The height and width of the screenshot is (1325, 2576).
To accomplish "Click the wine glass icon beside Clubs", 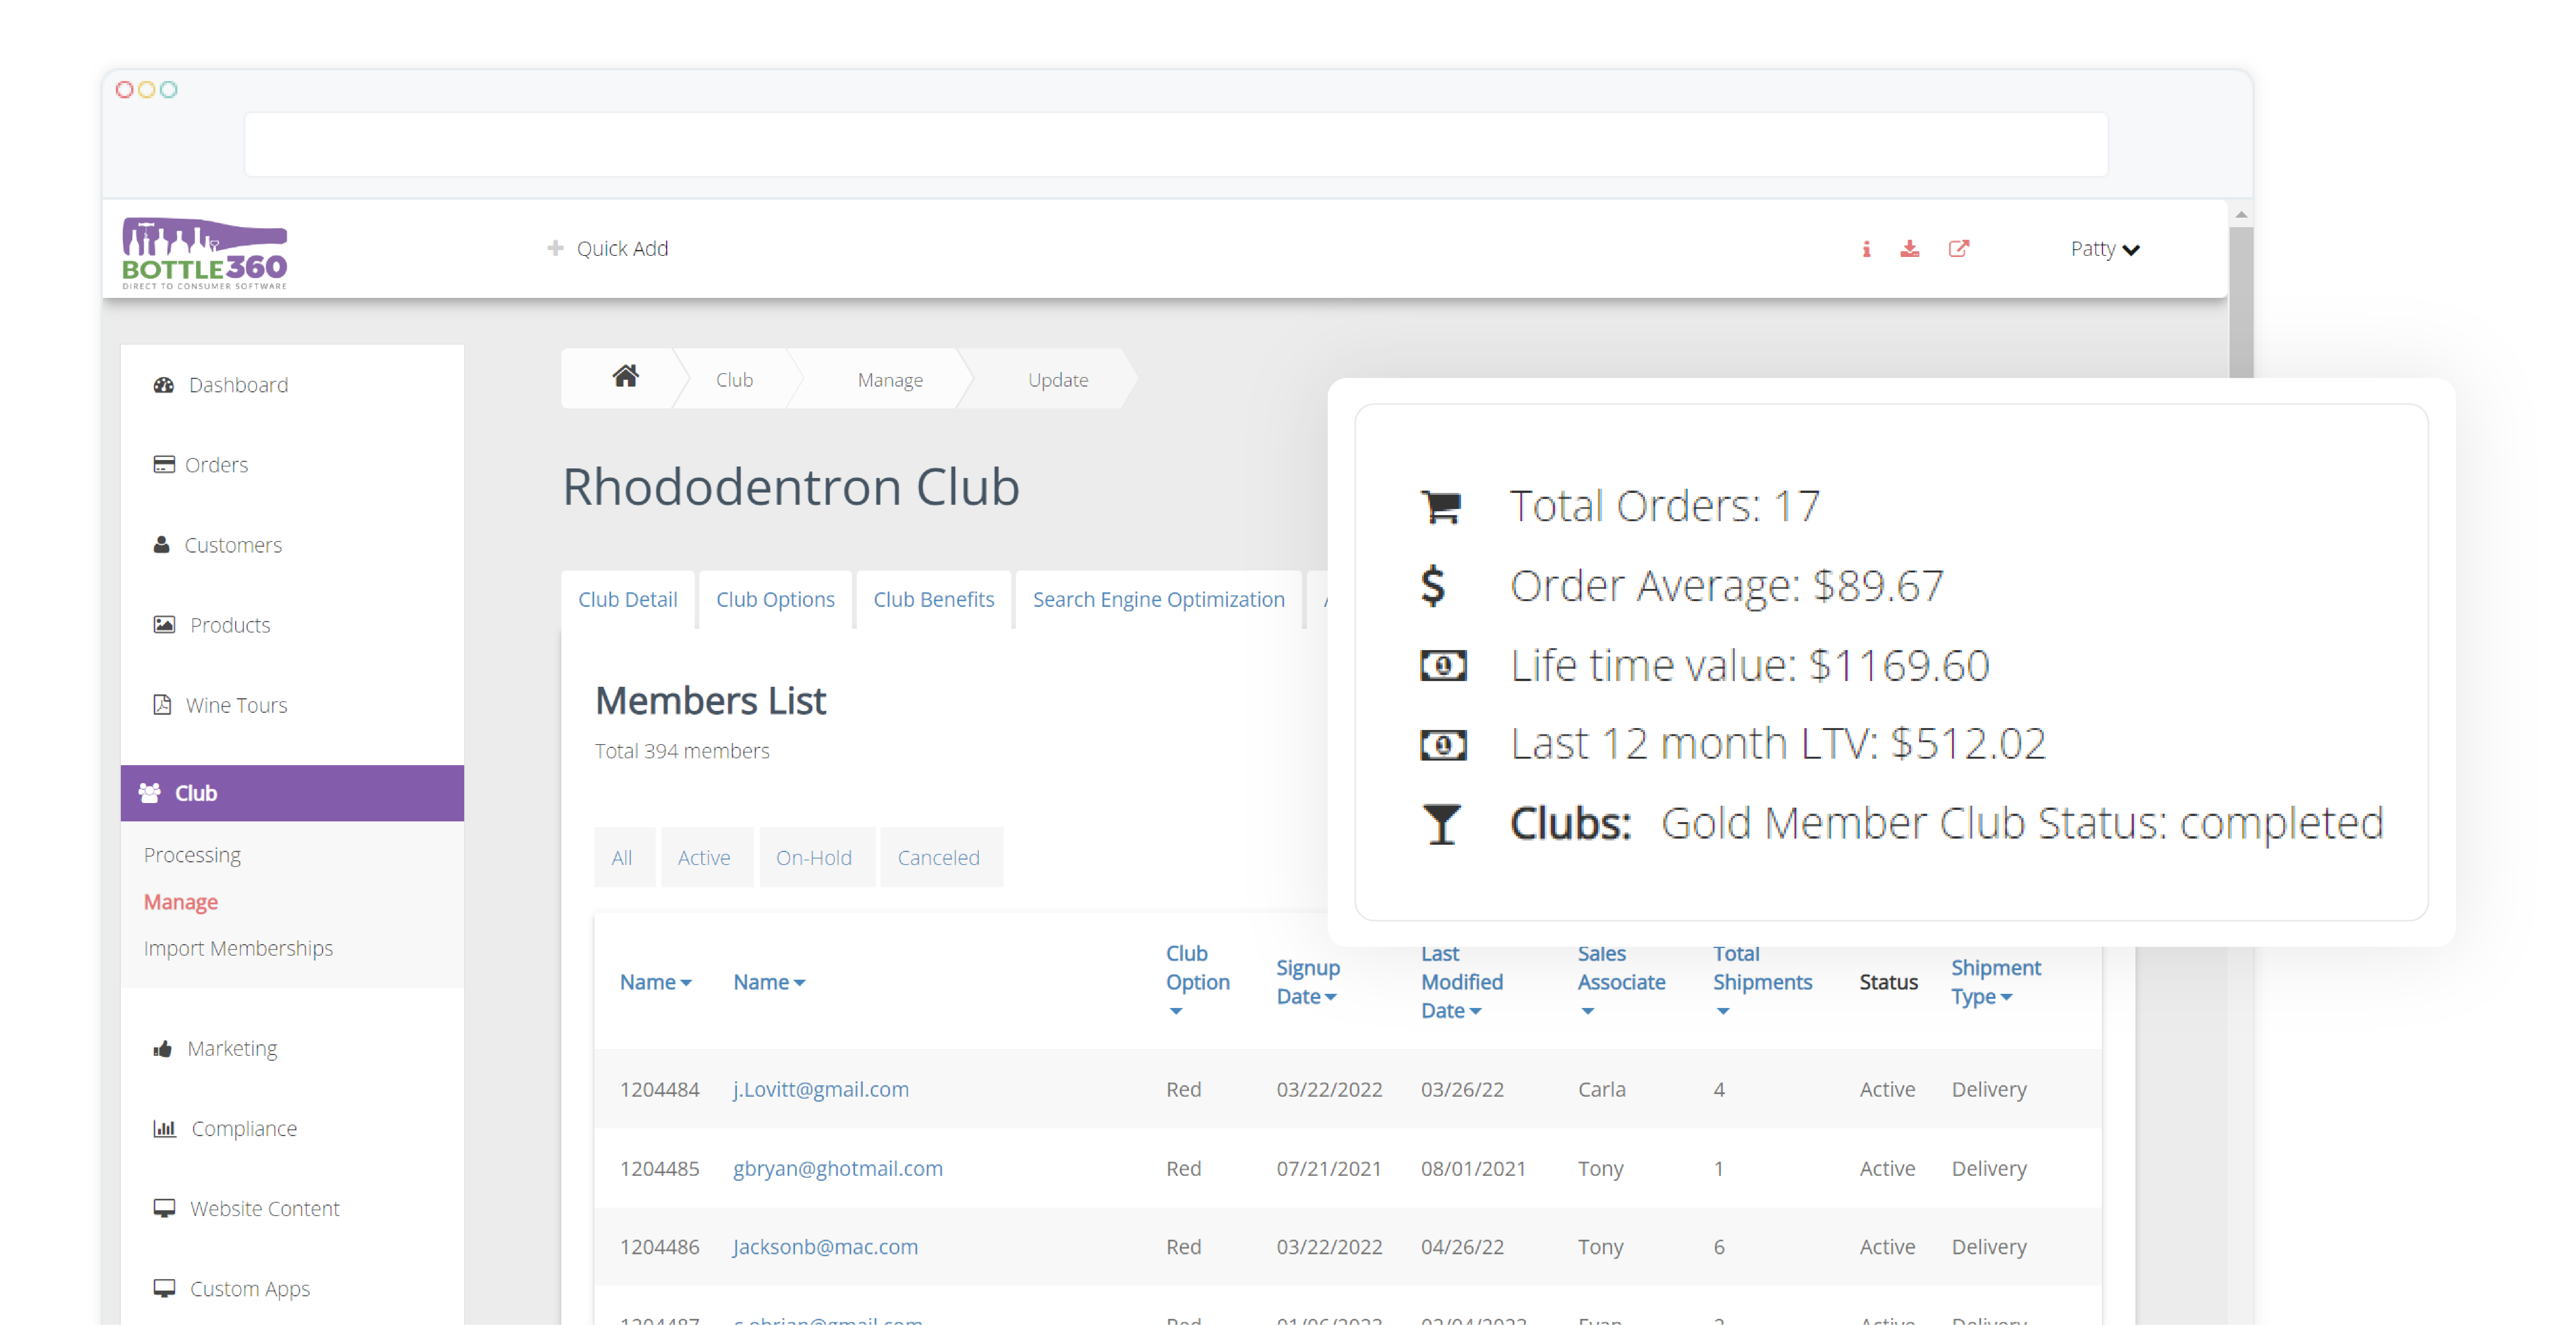I will click(x=1441, y=824).
